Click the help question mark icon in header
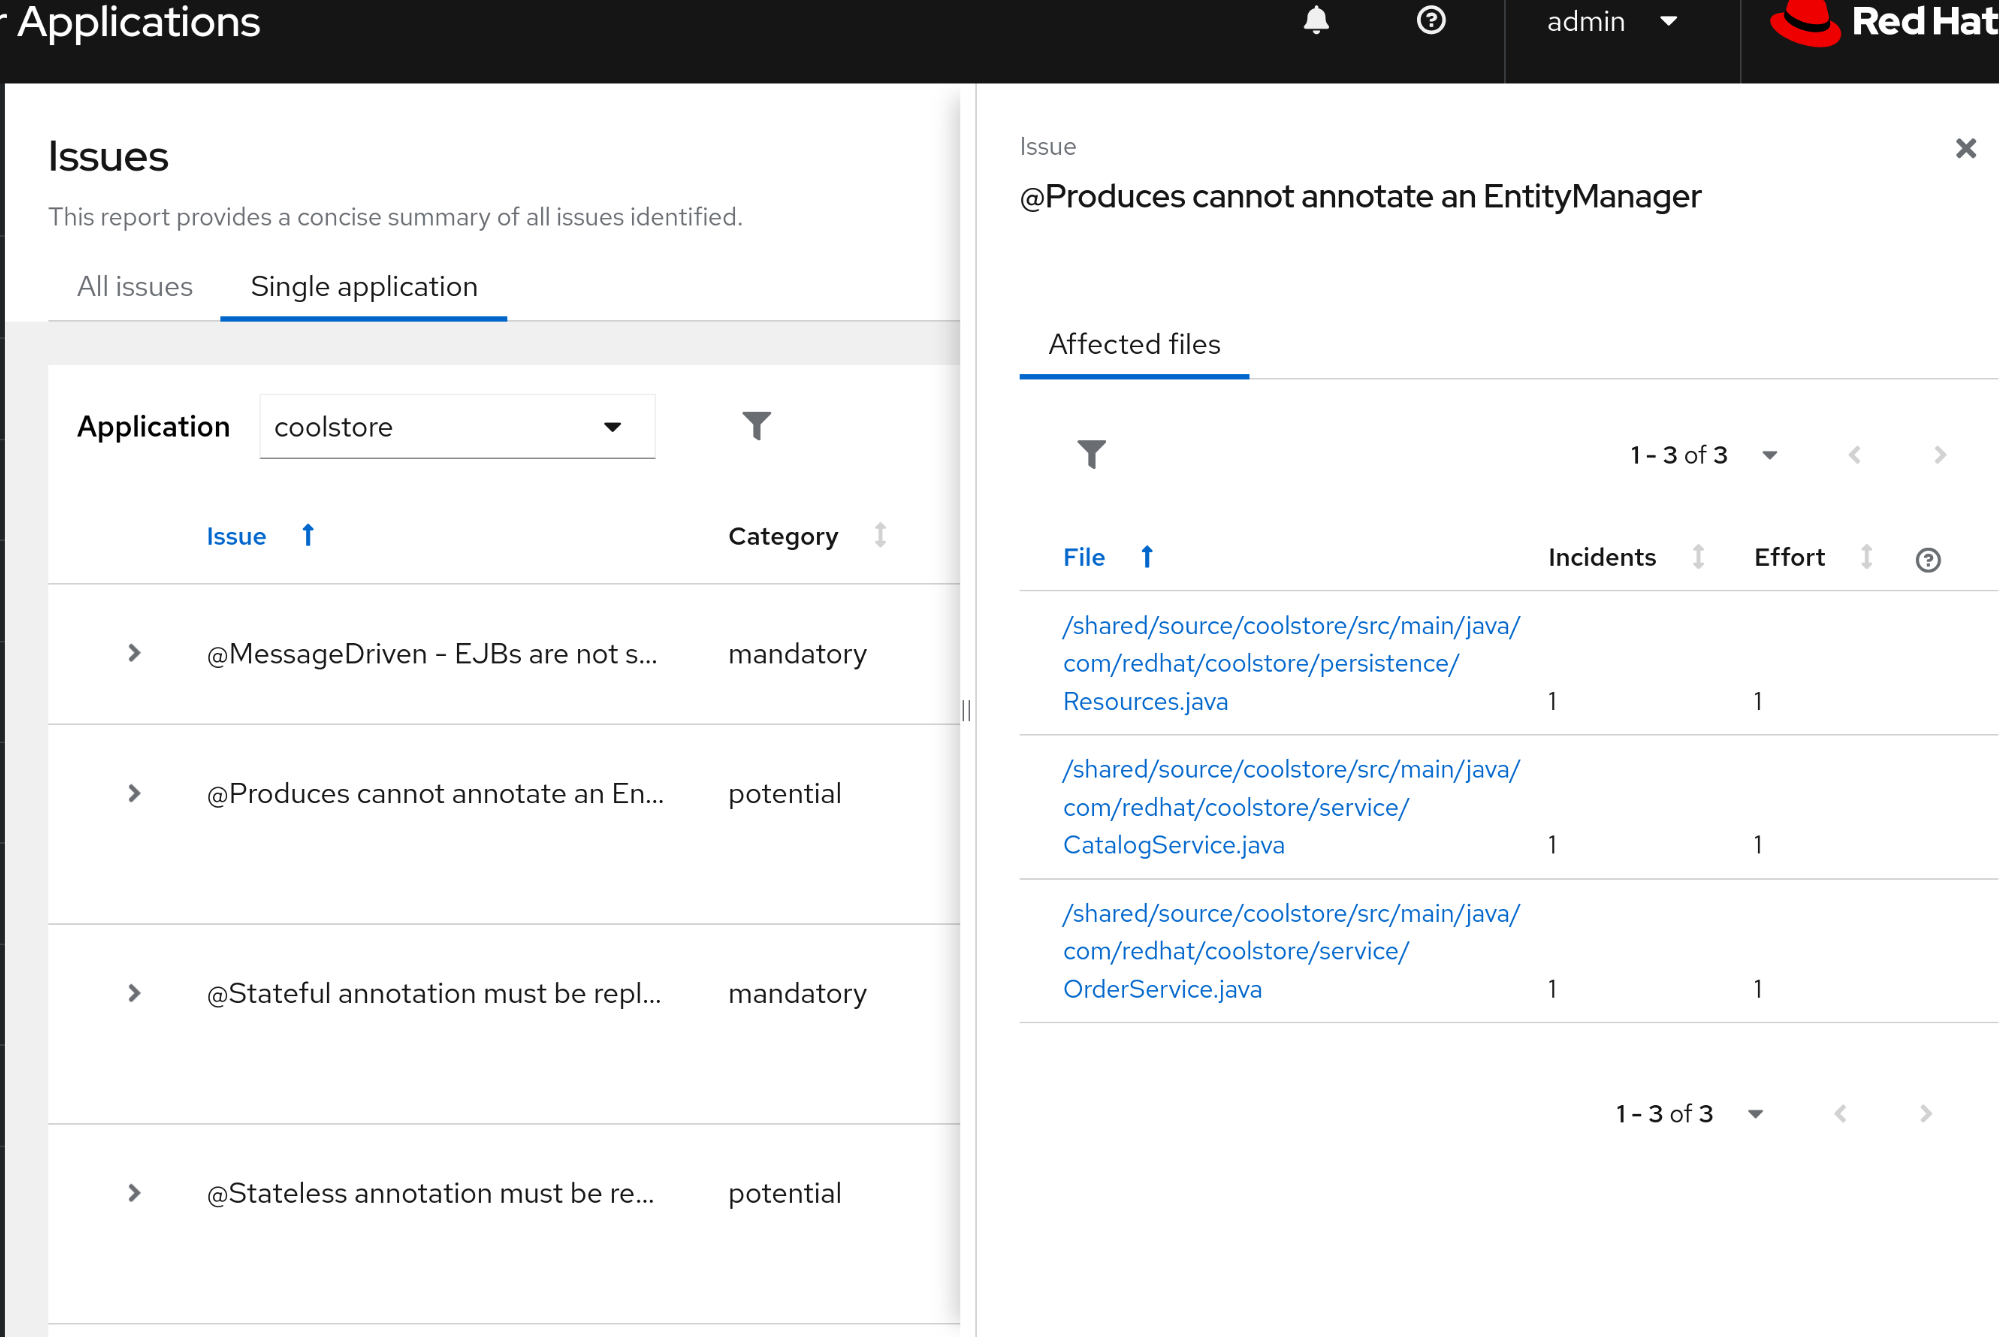 [x=1431, y=21]
